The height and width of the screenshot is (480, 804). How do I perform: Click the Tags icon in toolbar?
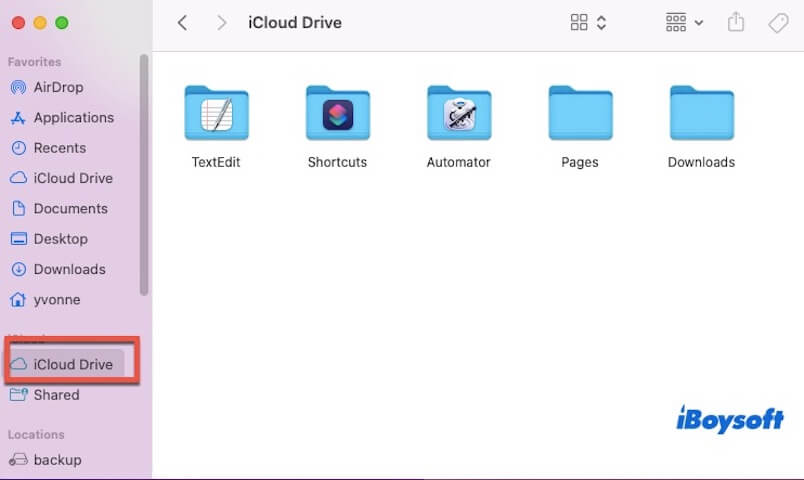[x=777, y=22]
